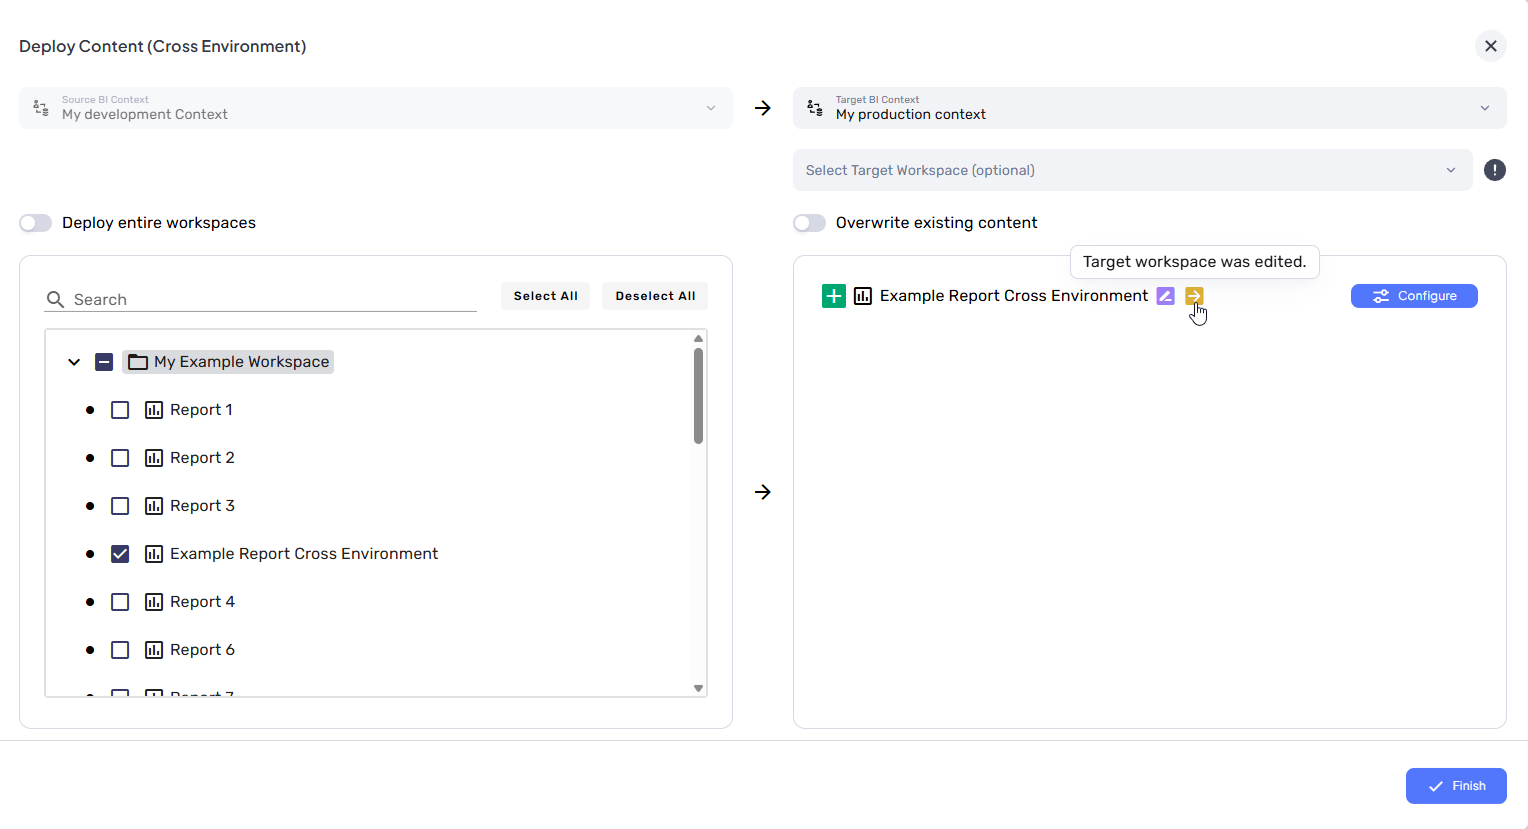The height and width of the screenshot is (829, 1528).
Task: Select the Report 3 label
Action: coord(202,506)
